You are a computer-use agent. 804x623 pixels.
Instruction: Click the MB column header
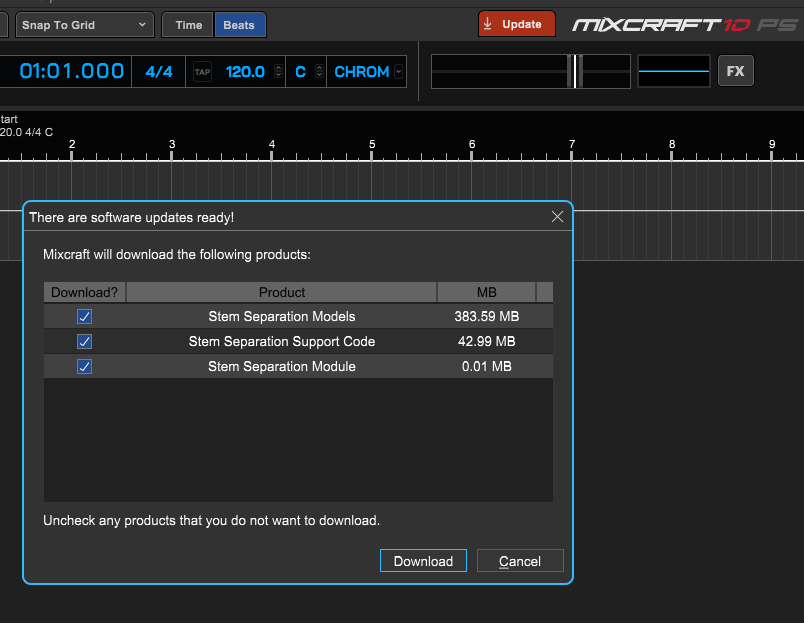[487, 292]
